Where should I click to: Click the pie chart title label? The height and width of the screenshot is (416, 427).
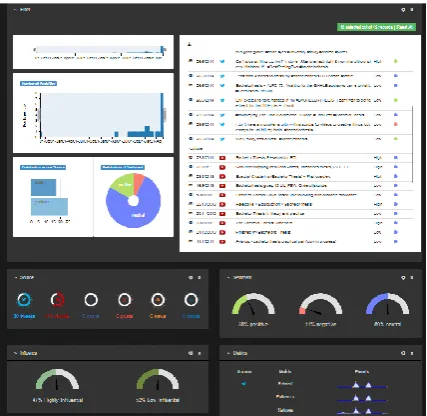click(x=123, y=167)
